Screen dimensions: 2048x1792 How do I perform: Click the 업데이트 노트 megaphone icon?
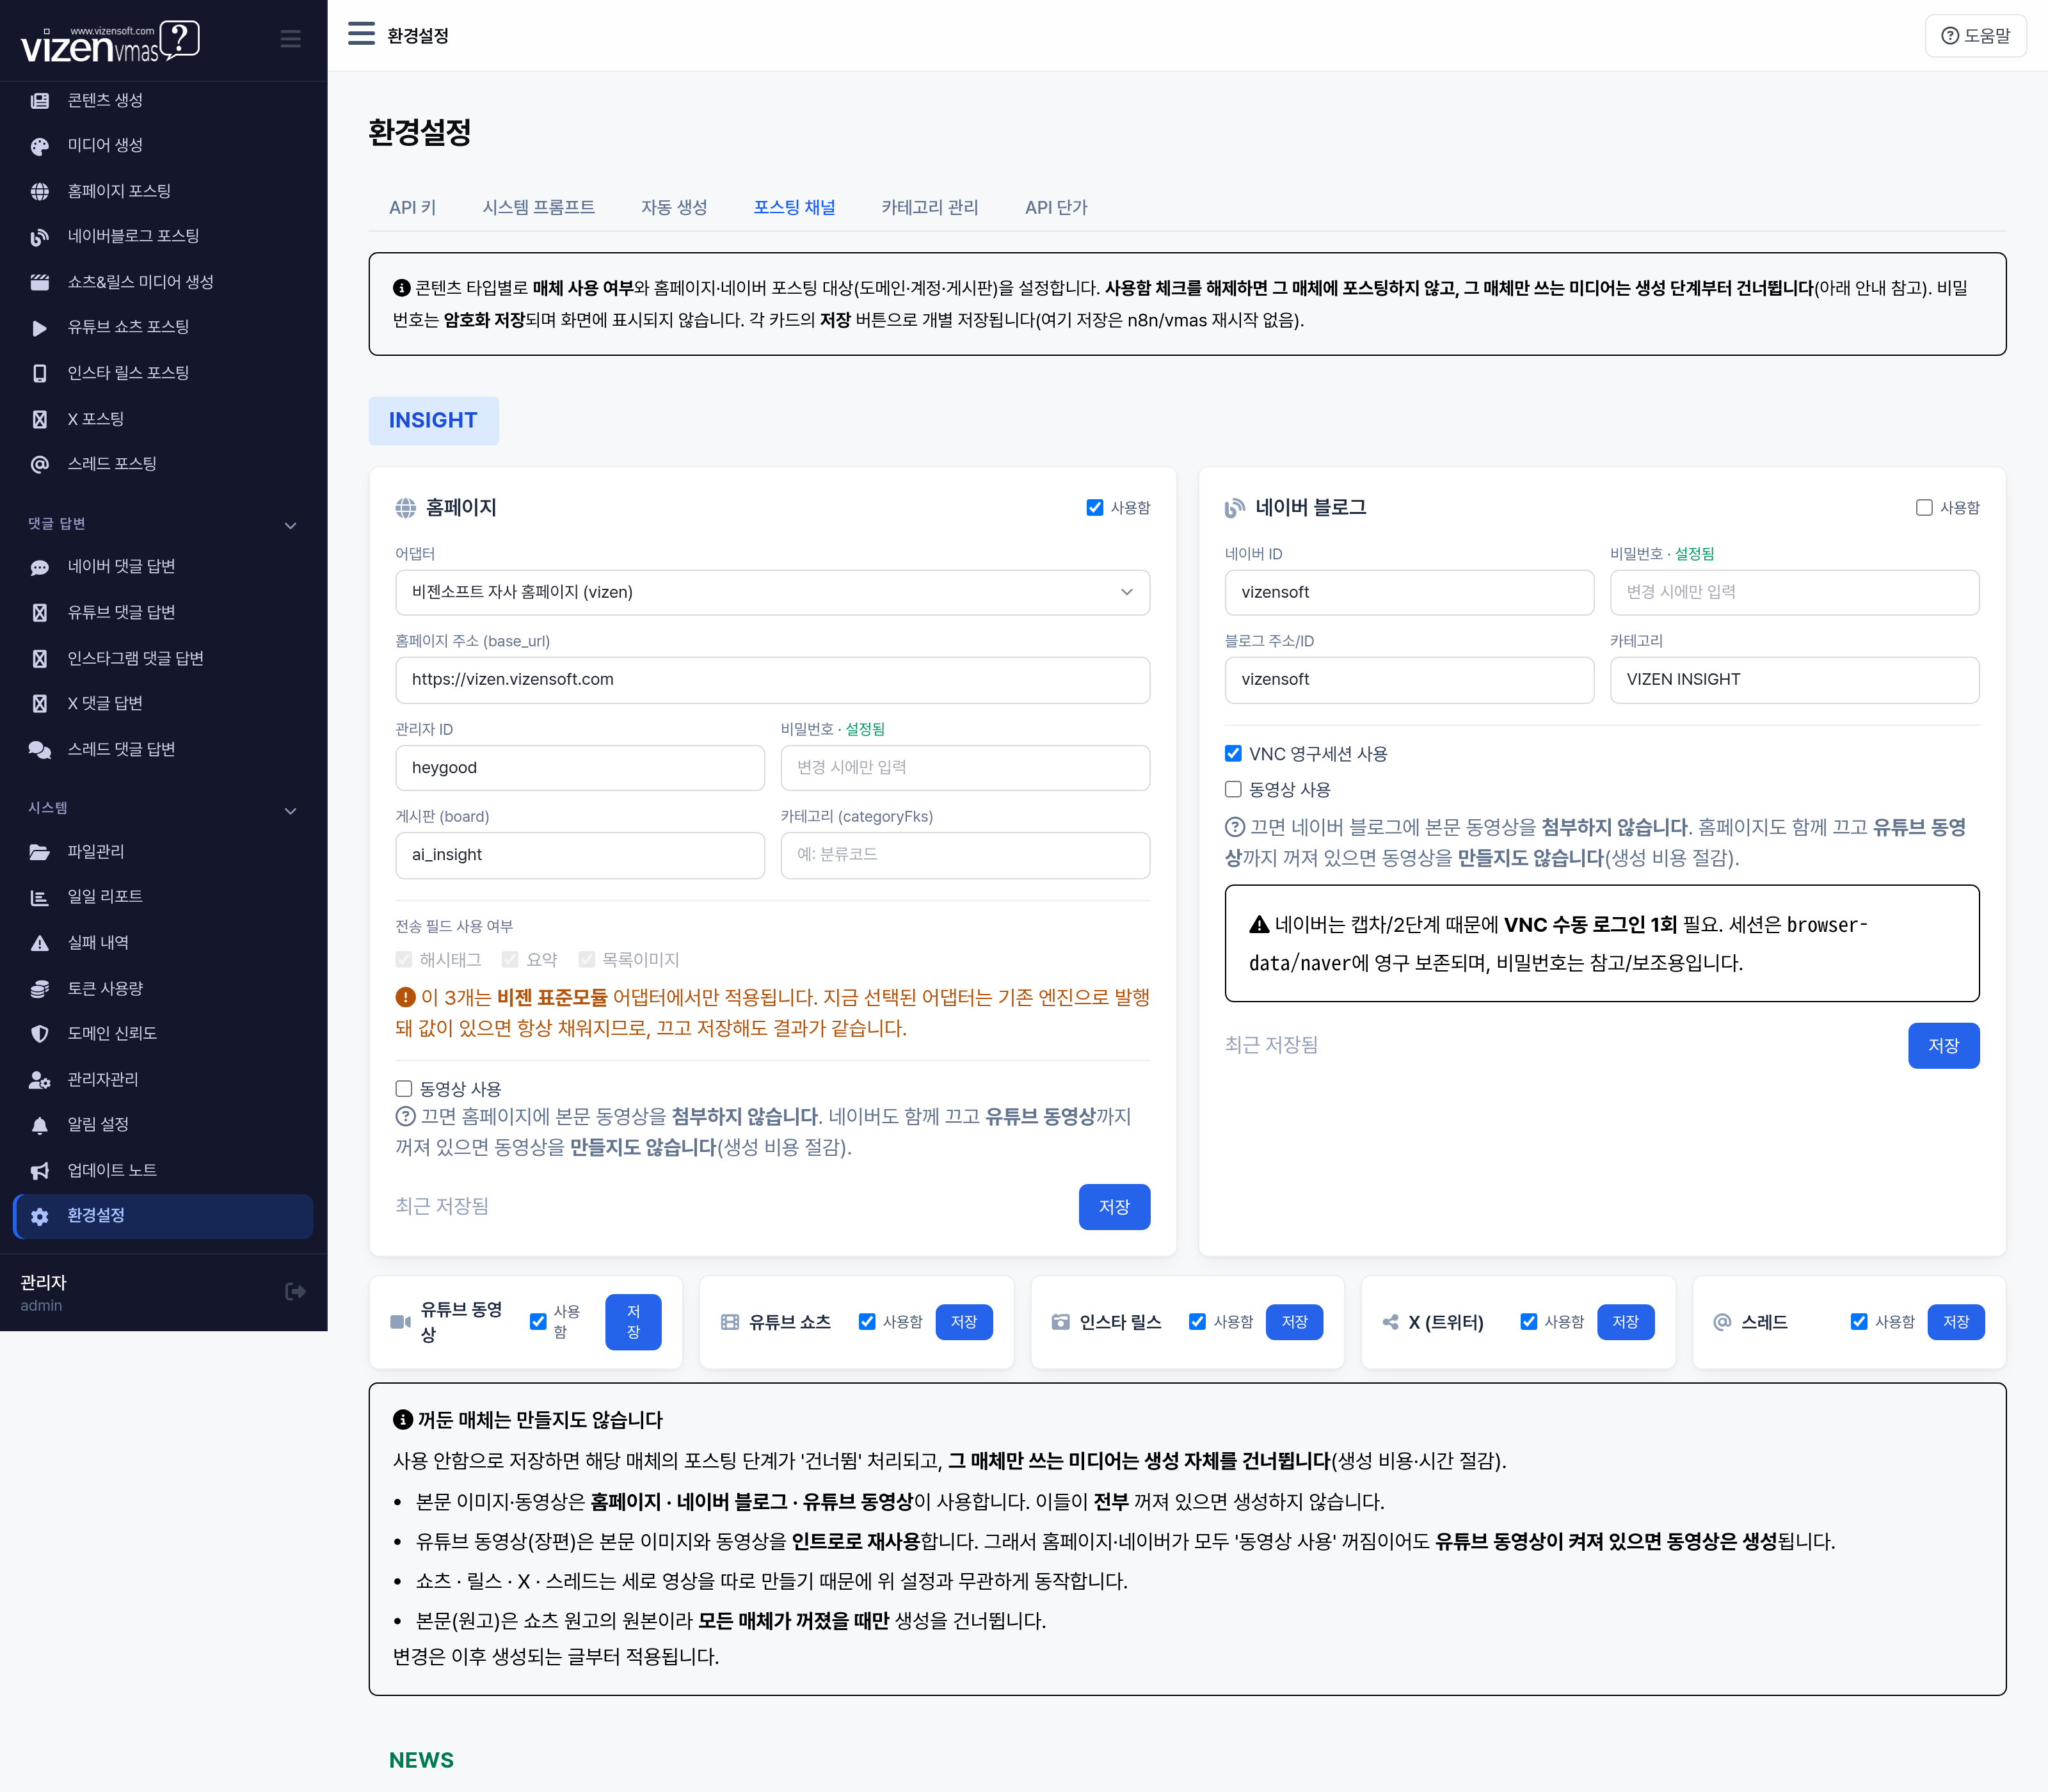pyautogui.click(x=40, y=1171)
